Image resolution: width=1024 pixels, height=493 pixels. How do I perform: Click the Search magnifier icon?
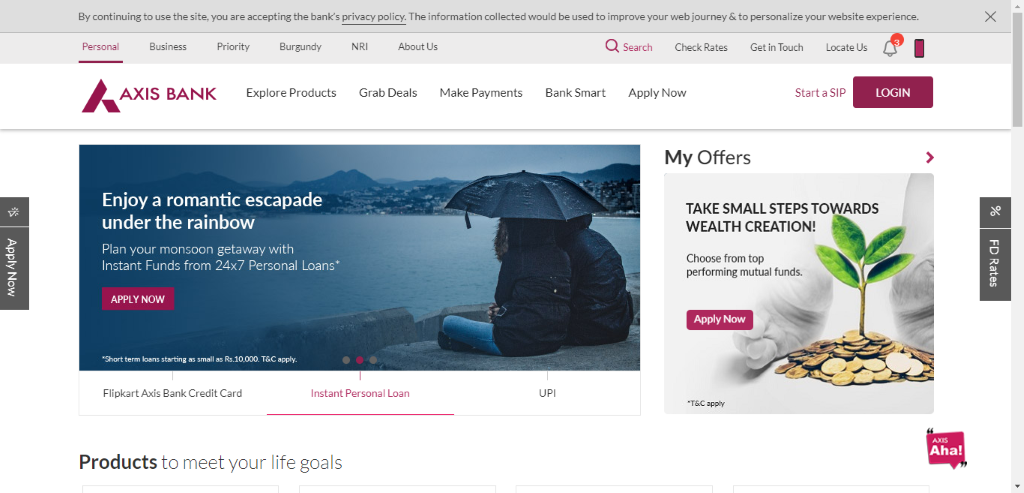612,46
